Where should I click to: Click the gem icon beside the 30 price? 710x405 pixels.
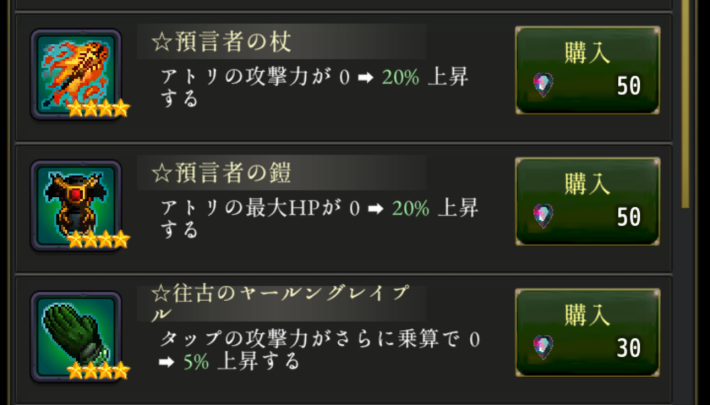[543, 347]
